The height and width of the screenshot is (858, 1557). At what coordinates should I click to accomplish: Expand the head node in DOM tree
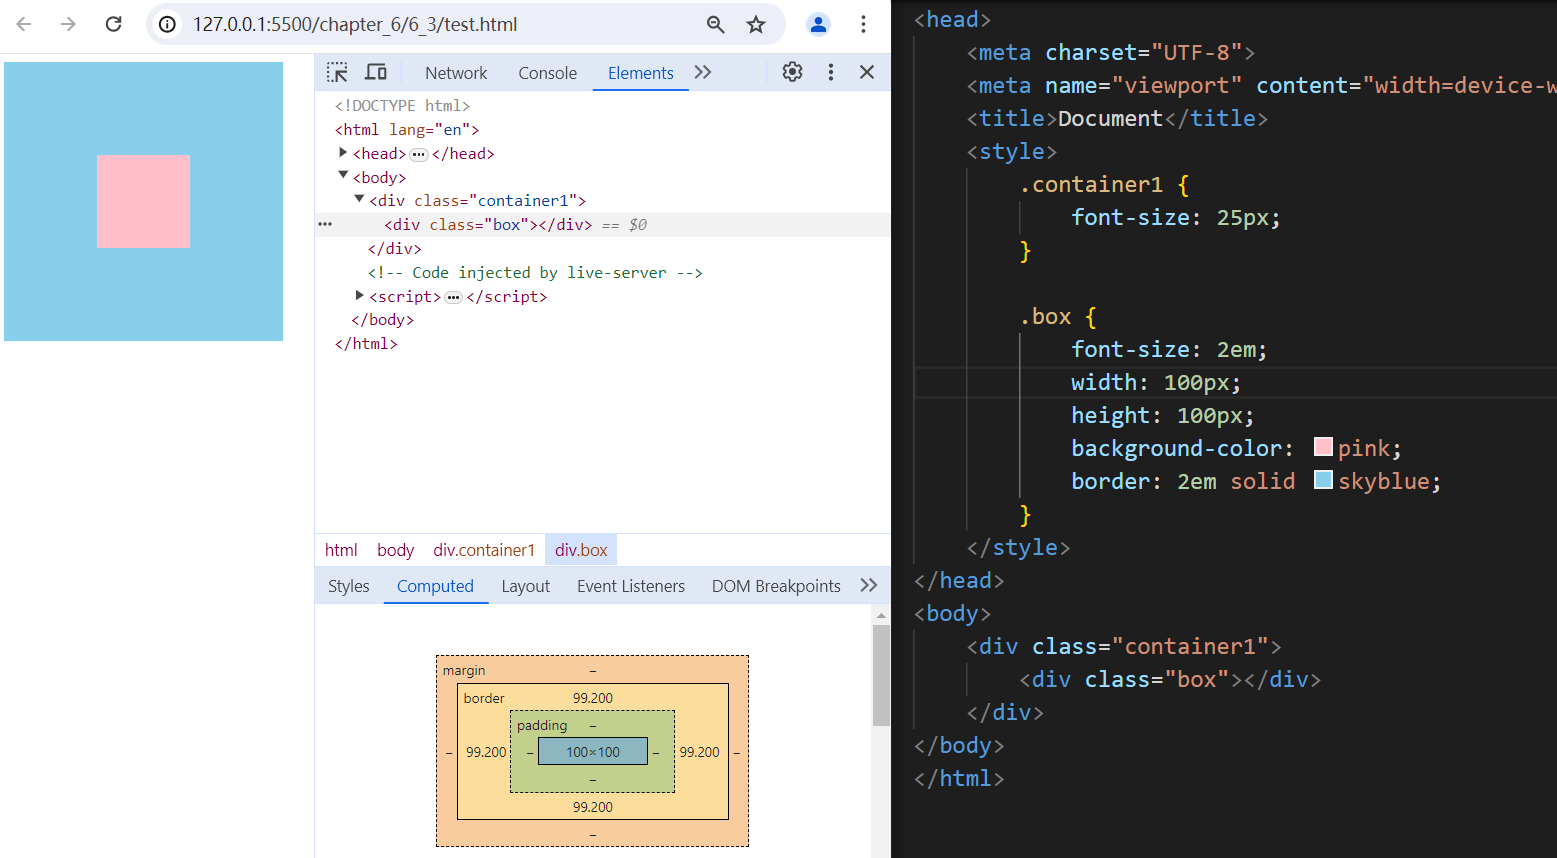343,153
